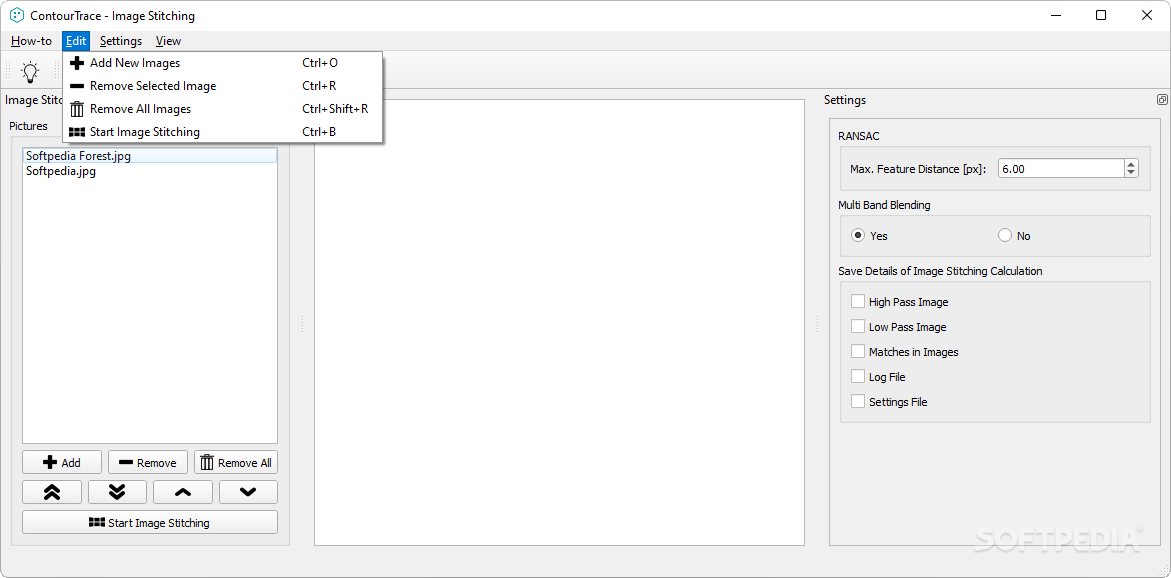Image resolution: width=1171 pixels, height=578 pixels.
Task: Click the Add button below picture list
Action: [x=62, y=462]
